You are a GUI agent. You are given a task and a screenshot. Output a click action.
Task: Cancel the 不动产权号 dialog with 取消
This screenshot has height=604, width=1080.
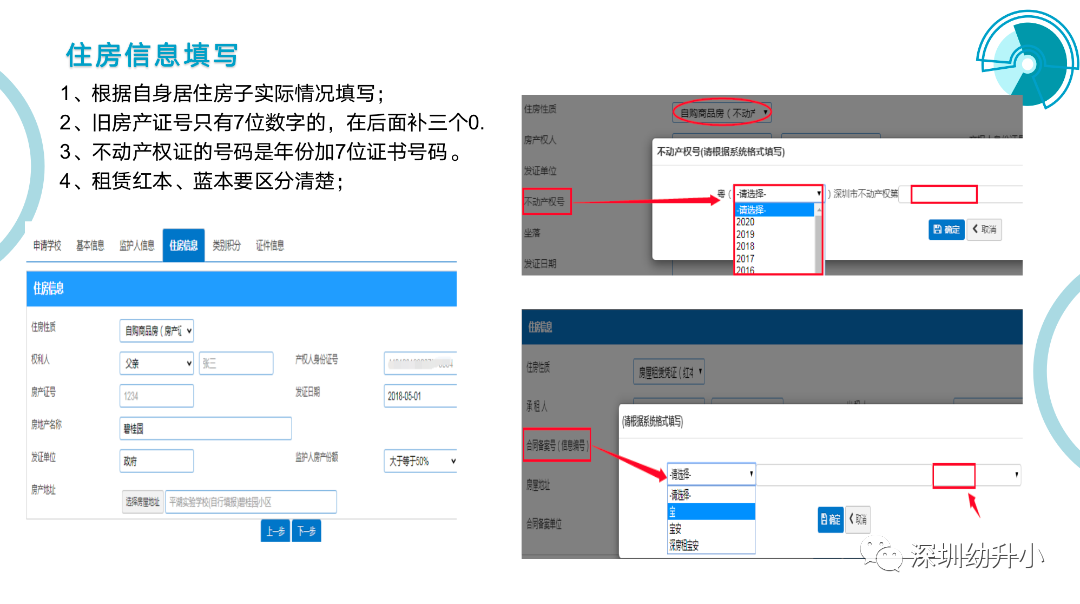click(x=984, y=229)
